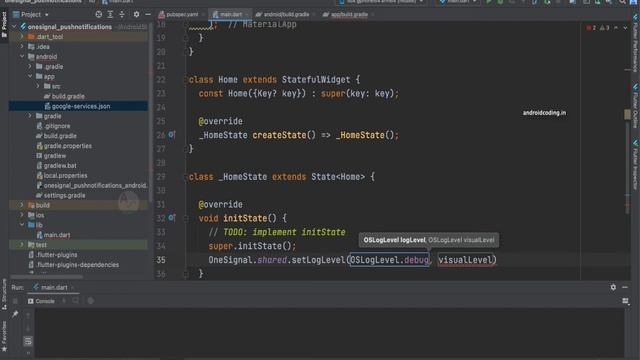Collapse the android folder

(x=22, y=57)
